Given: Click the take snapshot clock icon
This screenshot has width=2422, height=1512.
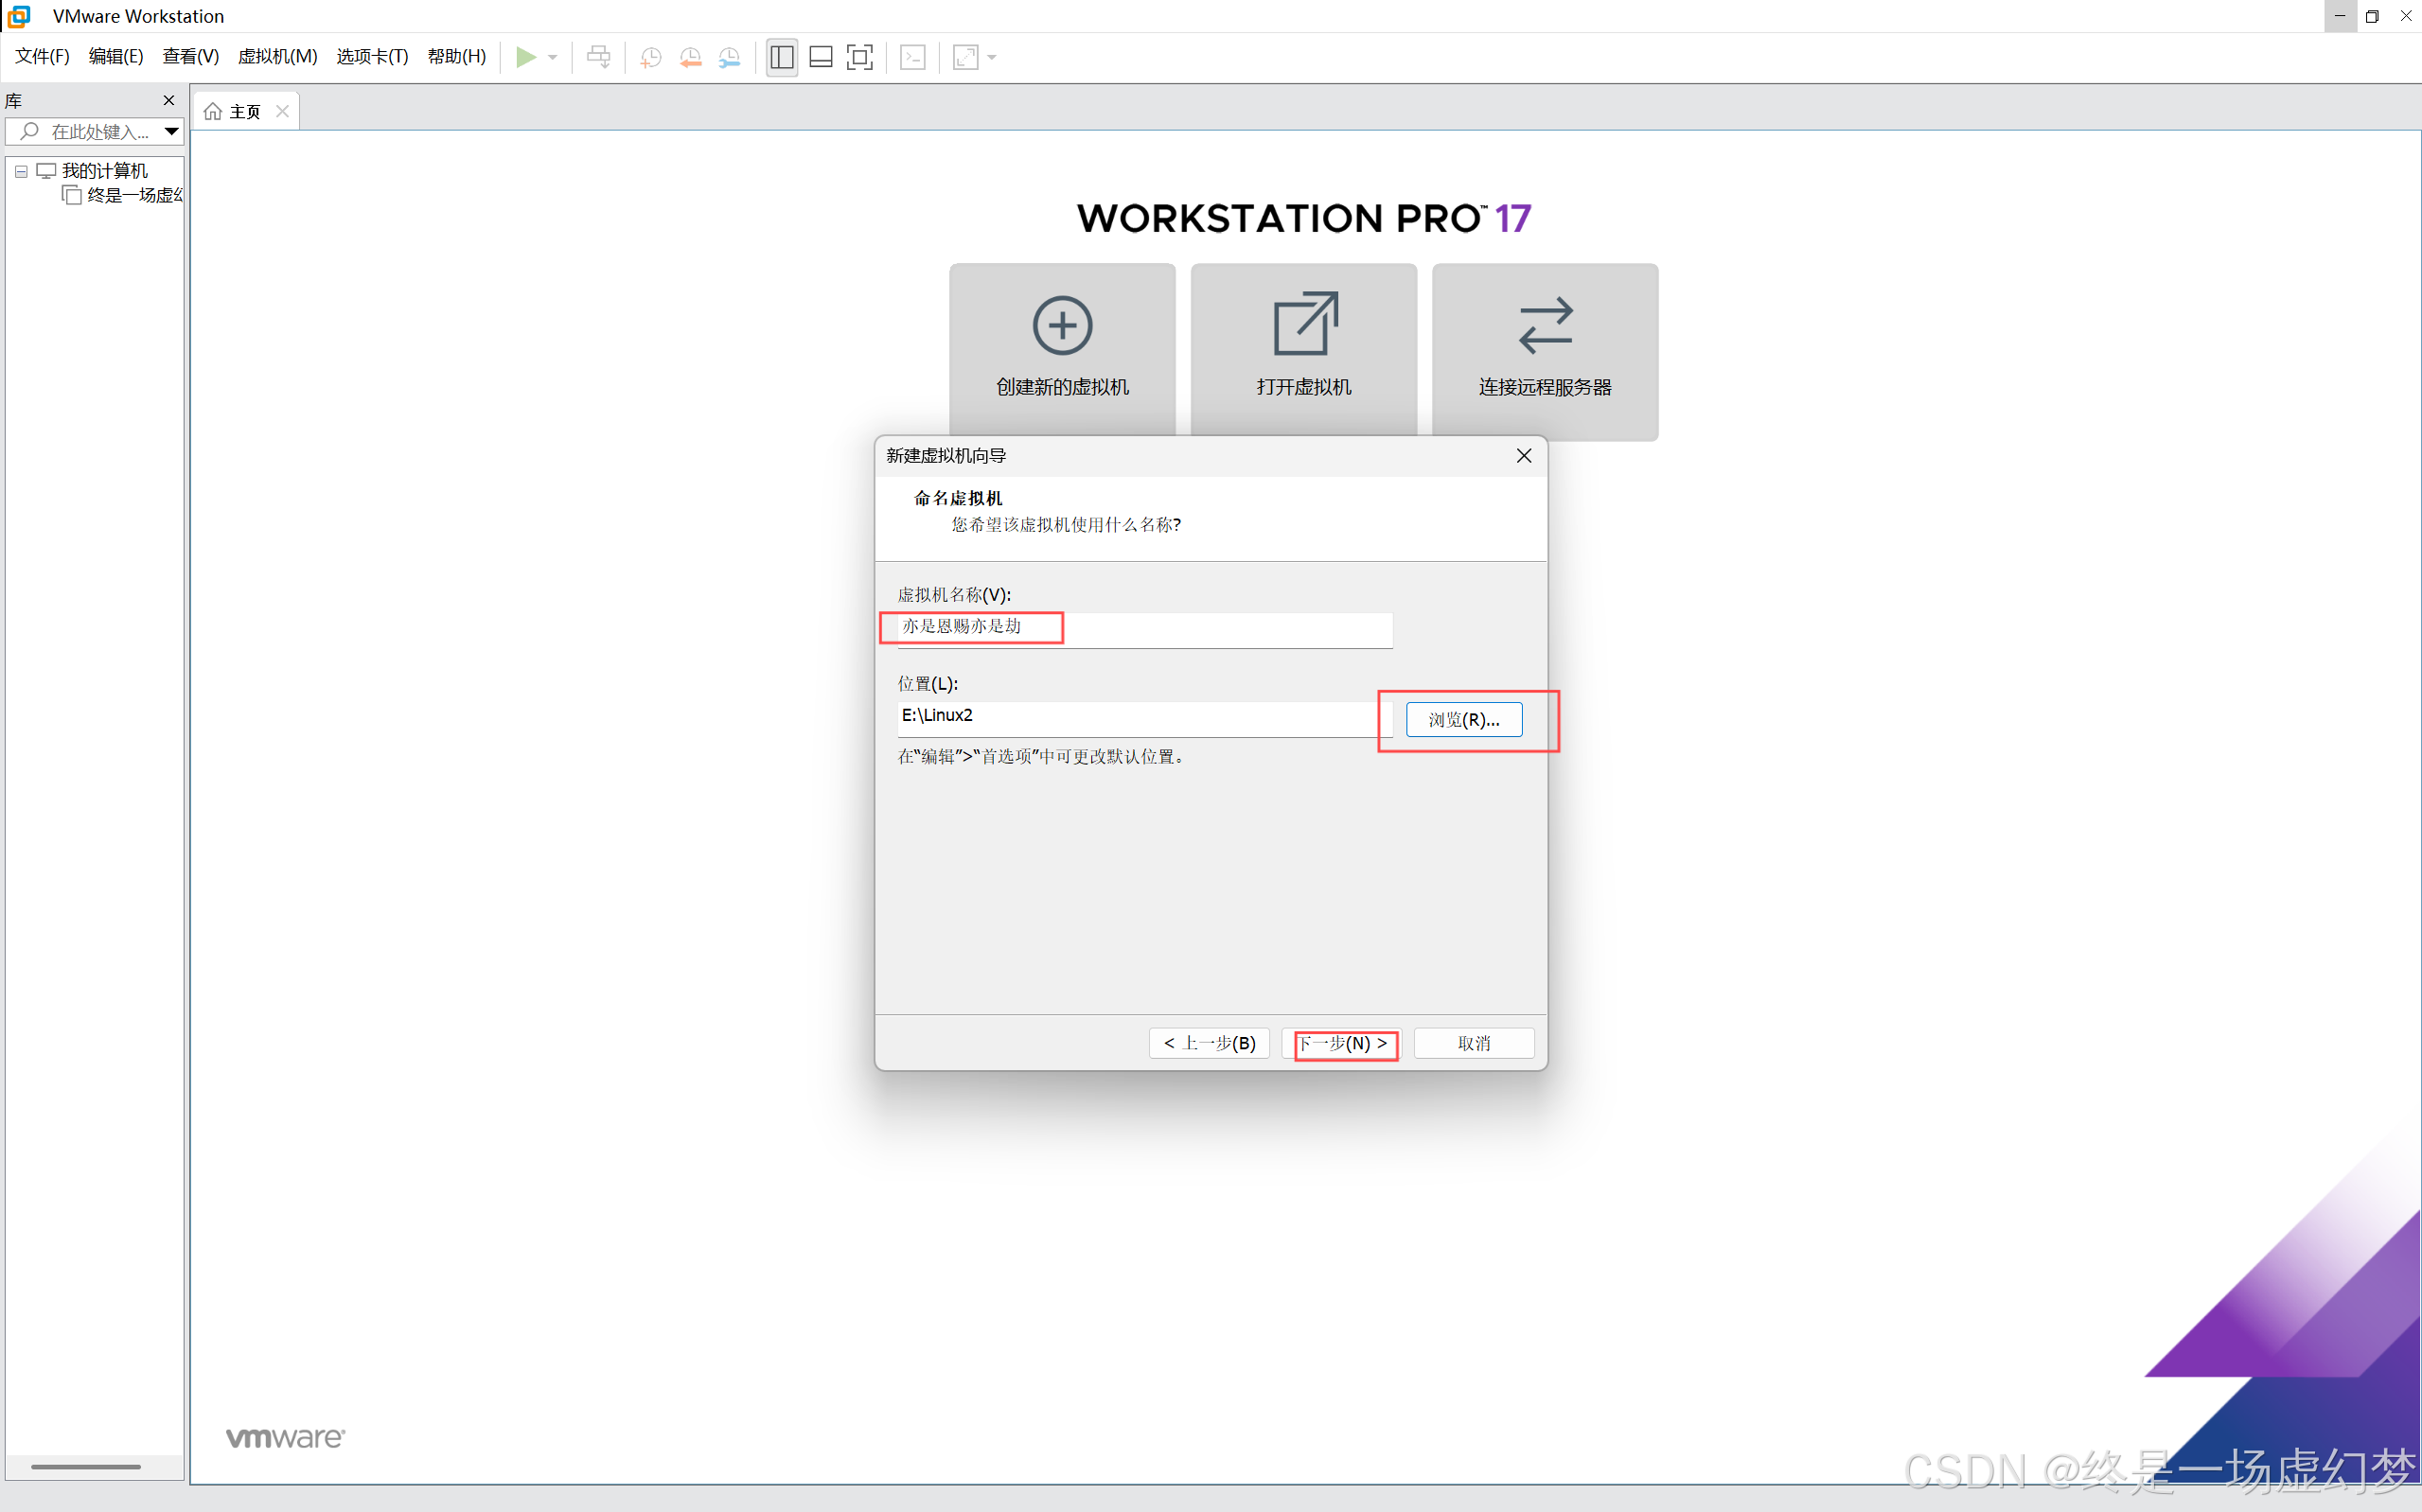Looking at the screenshot, I should (651, 57).
